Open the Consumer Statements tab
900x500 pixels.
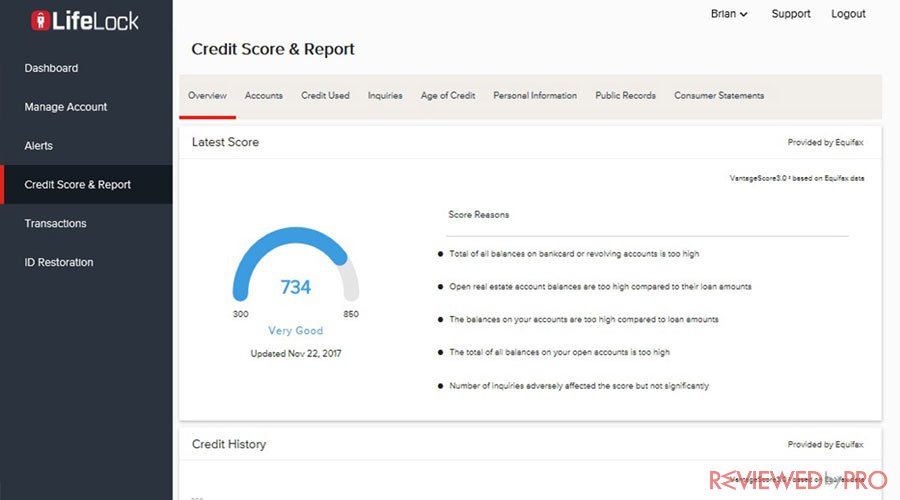(x=719, y=95)
